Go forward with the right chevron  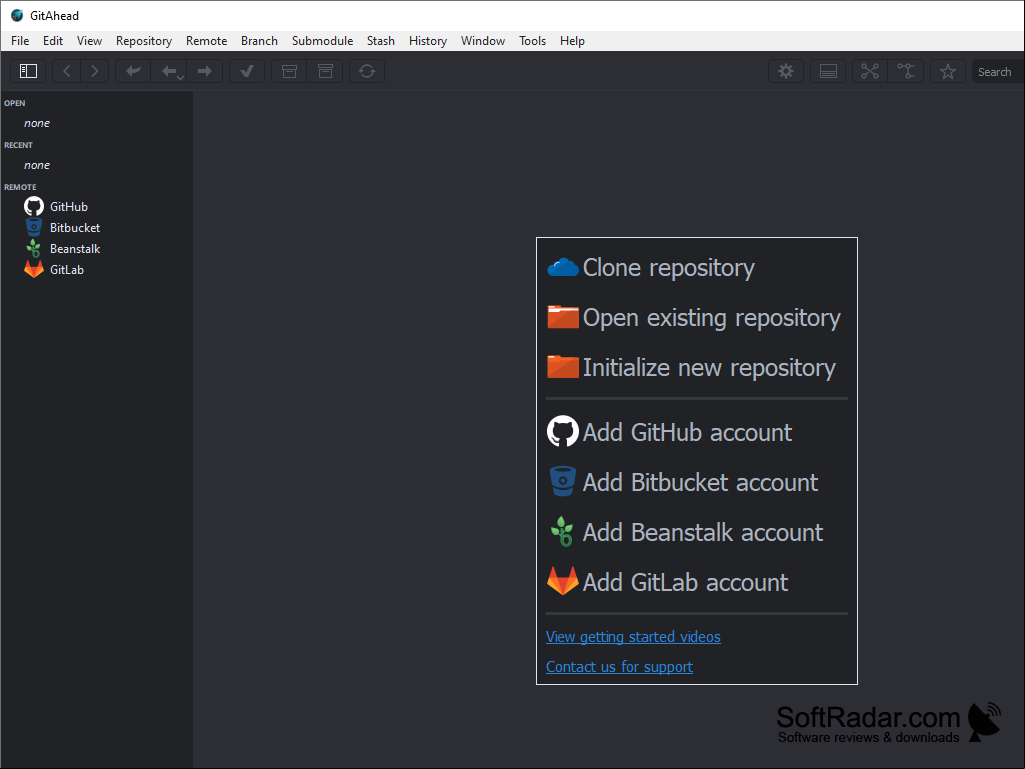[95, 71]
